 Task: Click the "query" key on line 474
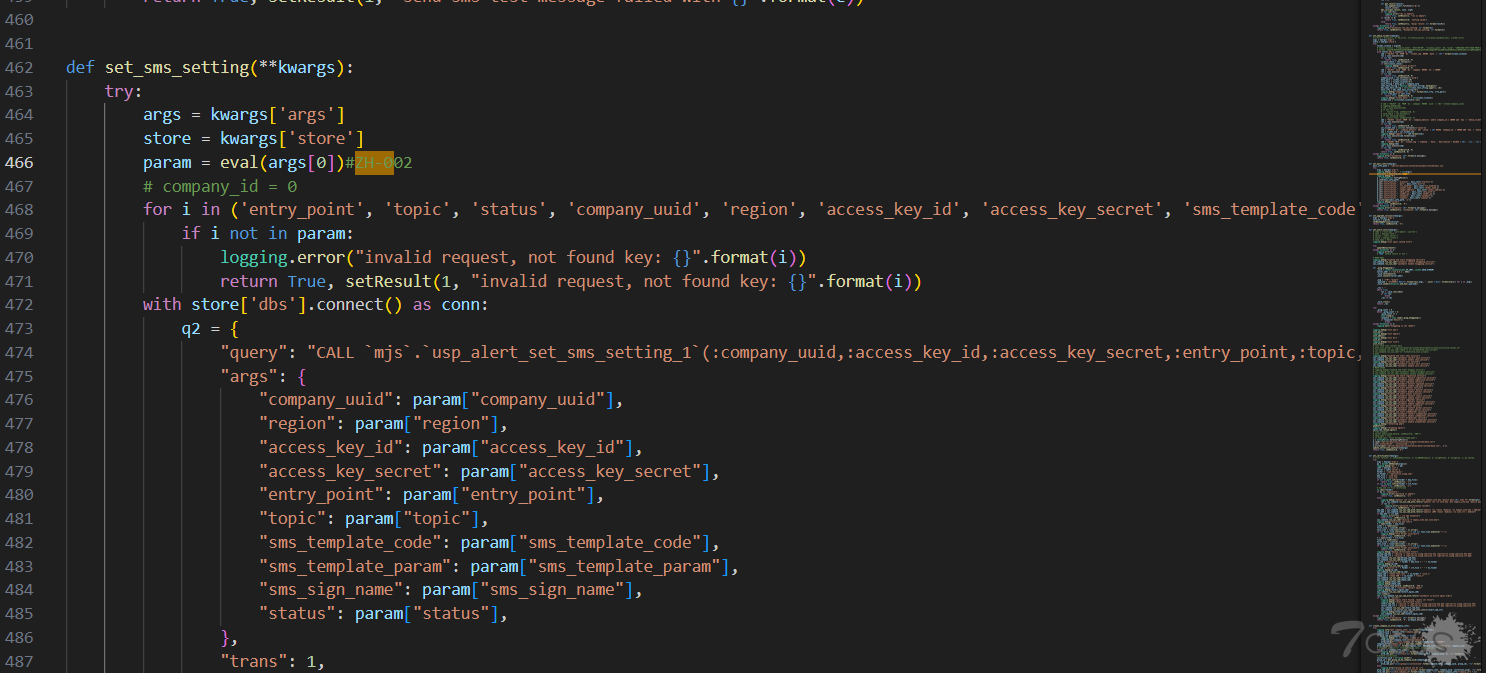253,352
